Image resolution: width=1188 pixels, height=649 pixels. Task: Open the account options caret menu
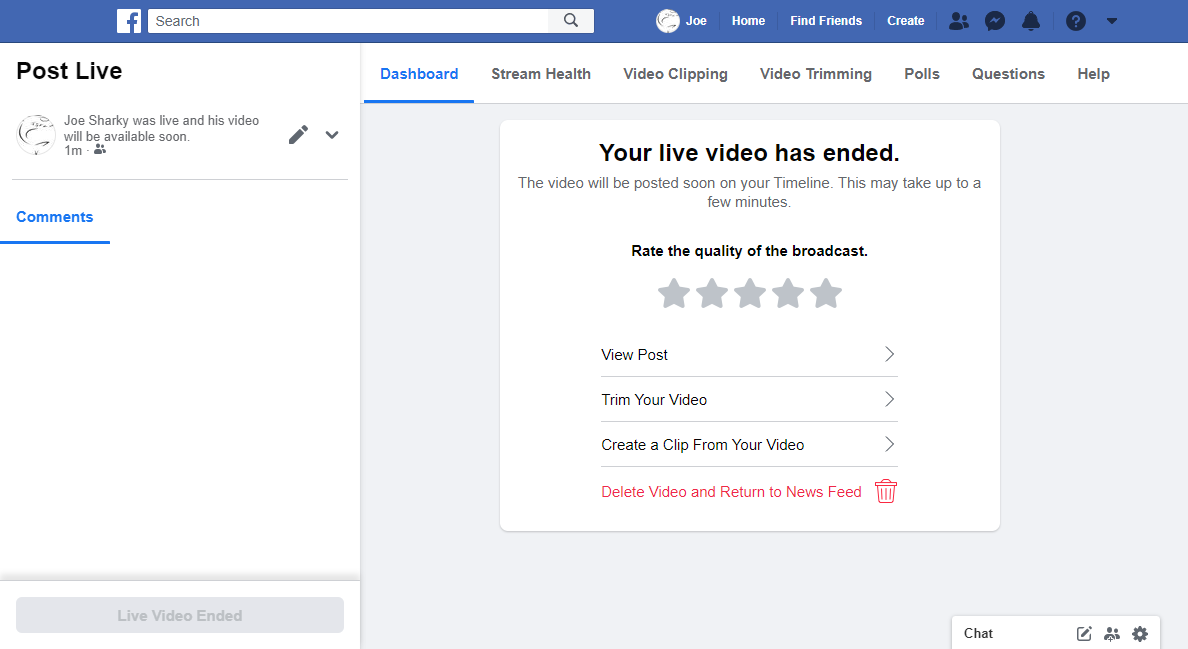[x=1112, y=20]
